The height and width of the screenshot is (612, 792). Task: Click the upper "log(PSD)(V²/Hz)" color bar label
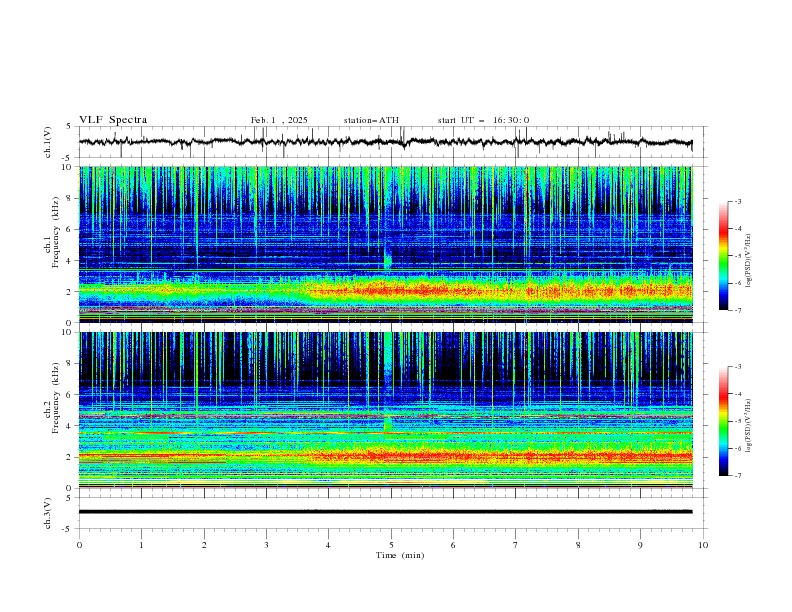coord(749,261)
